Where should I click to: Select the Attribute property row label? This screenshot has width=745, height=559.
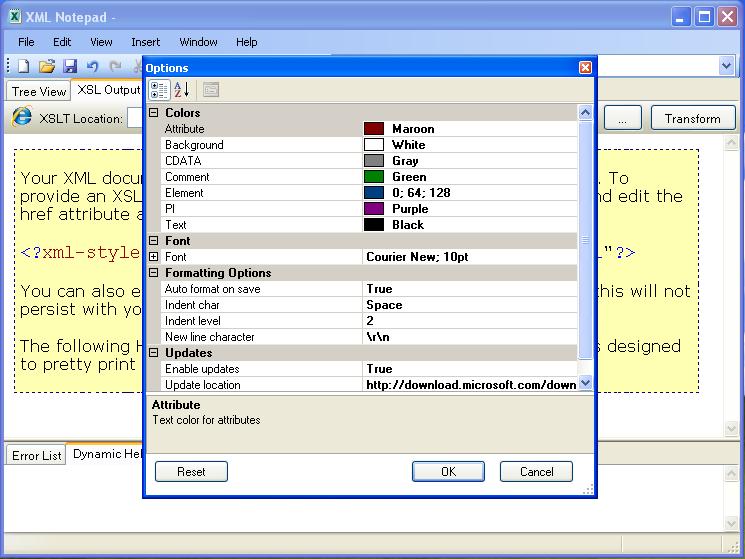(x=184, y=129)
